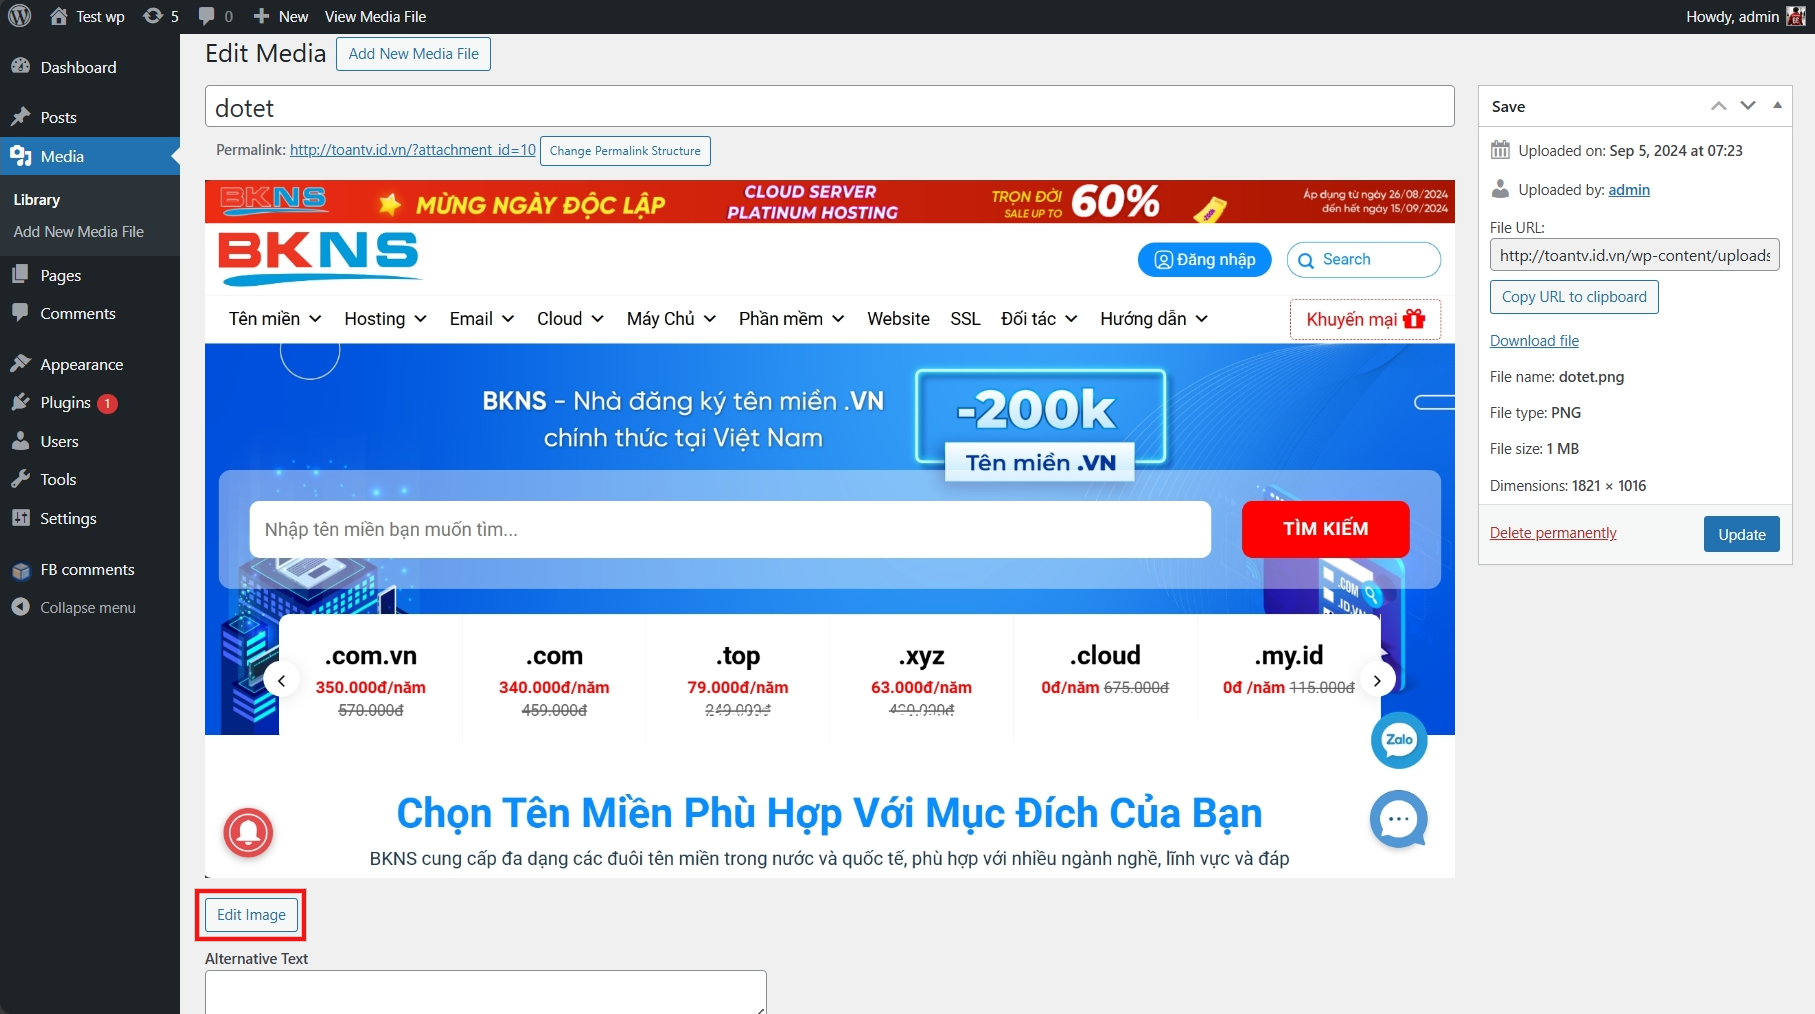Click the FB comments cube icon
Image resolution: width=1815 pixels, height=1014 pixels.
(21, 570)
